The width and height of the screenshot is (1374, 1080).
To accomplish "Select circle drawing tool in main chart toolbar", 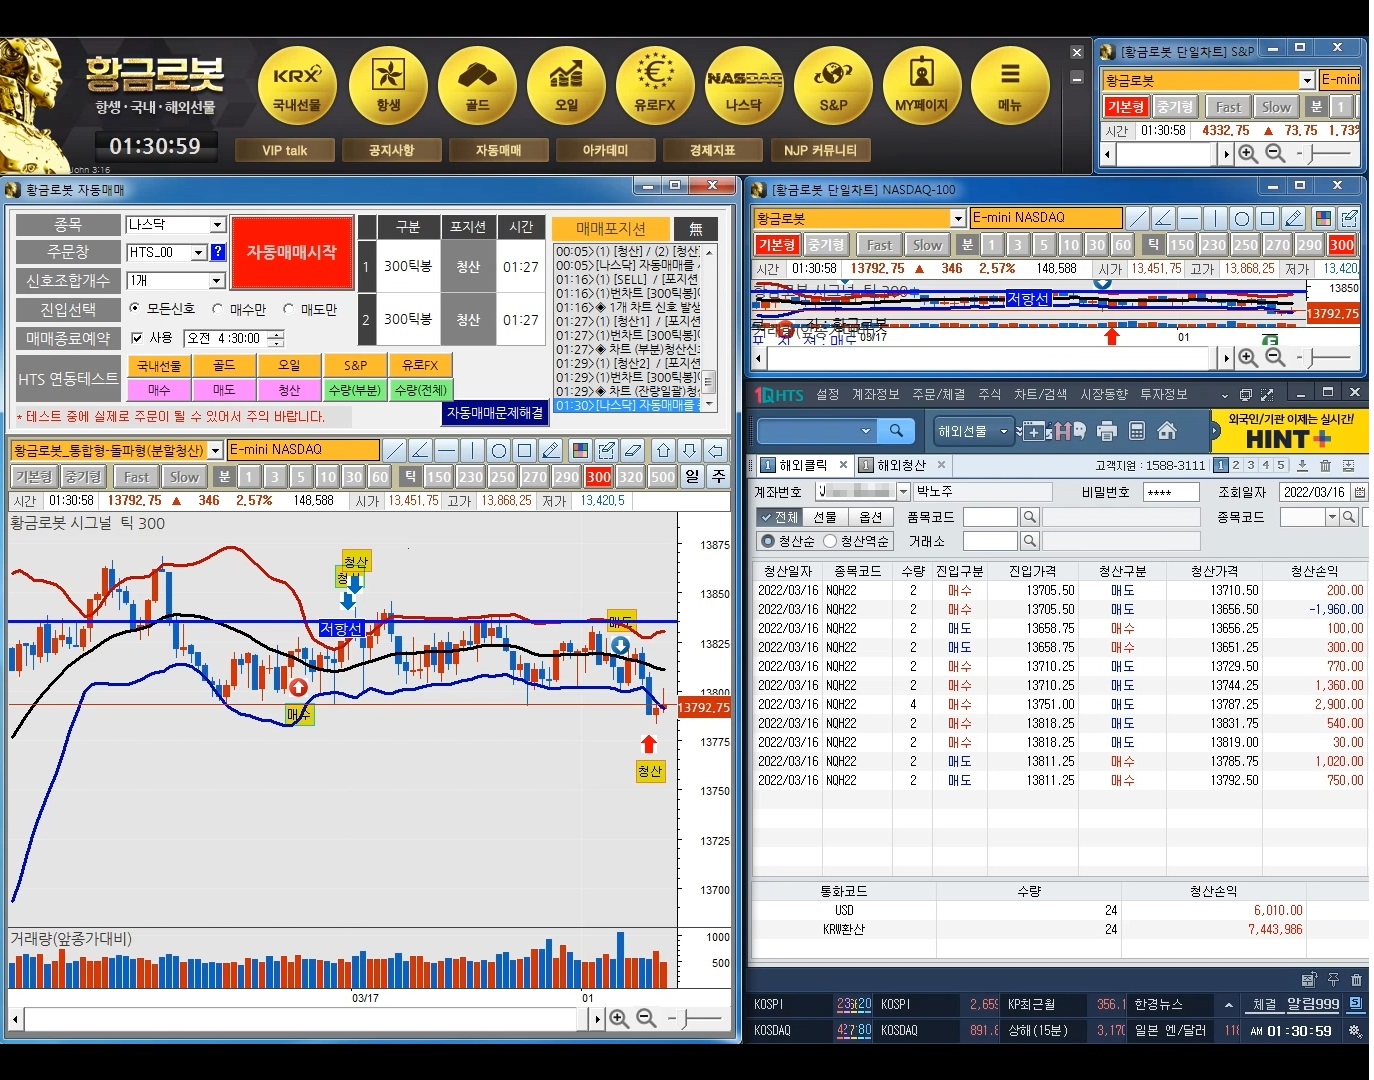I will (x=499, y=450).
